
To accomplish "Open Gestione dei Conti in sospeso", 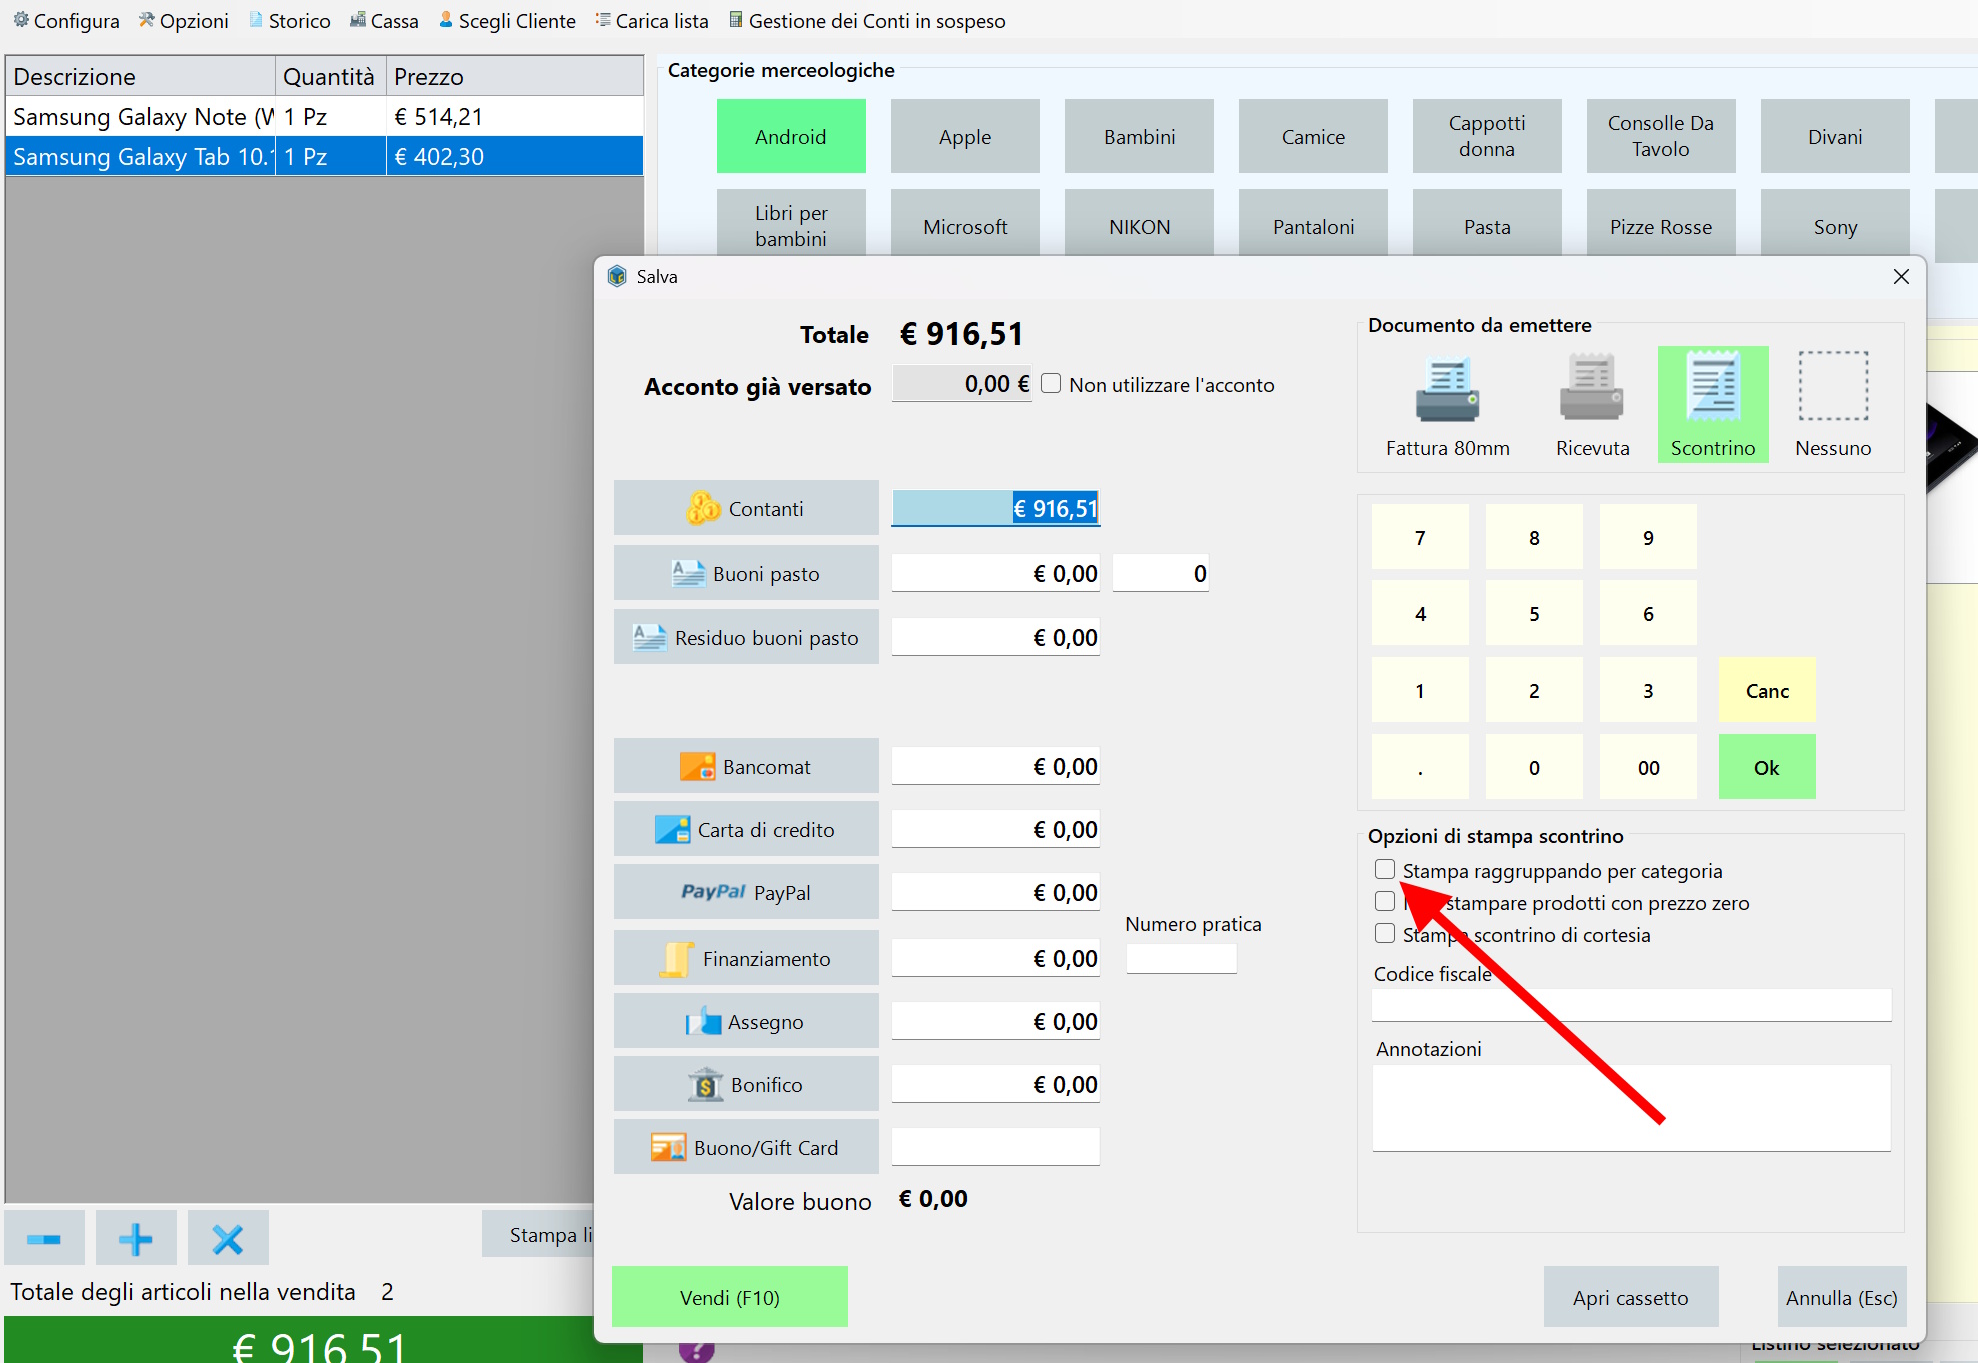I will click(x=867, y=21).
